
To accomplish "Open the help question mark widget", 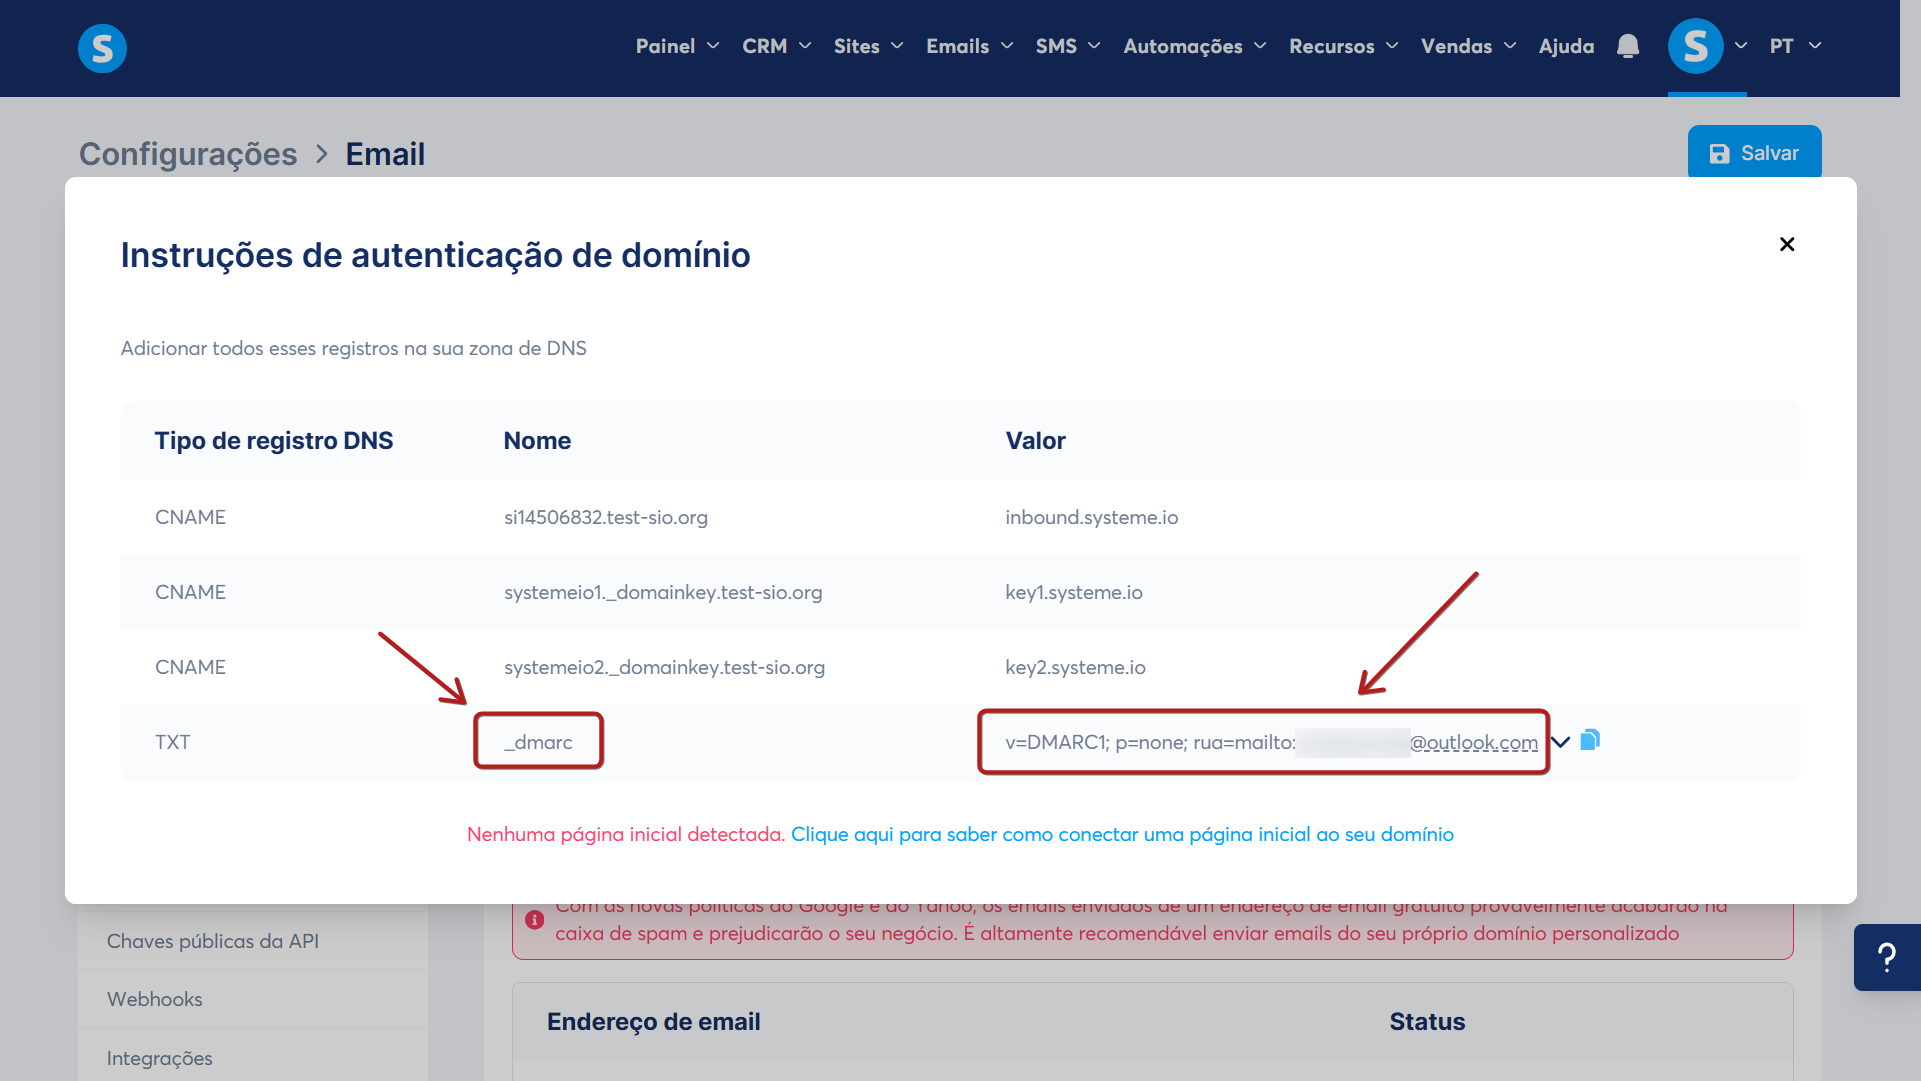I will pyautogui.click(x=1886, y=957).
